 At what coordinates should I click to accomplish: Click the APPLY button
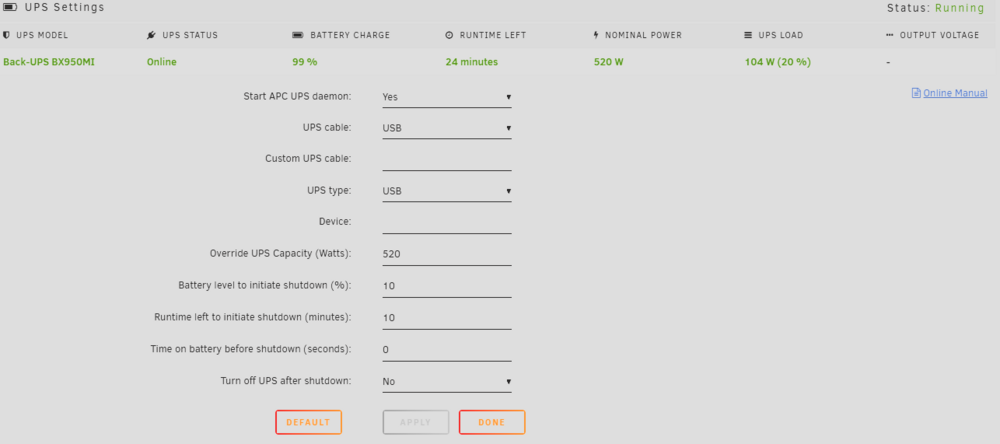point(416,422)
